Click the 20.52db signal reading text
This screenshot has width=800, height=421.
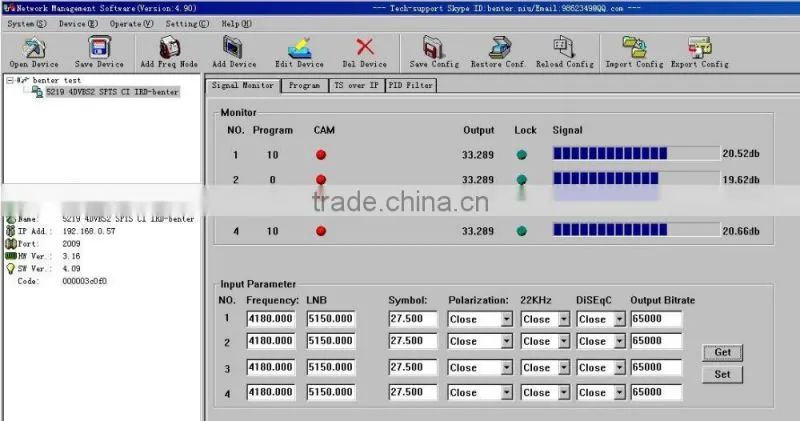(741, 154)
